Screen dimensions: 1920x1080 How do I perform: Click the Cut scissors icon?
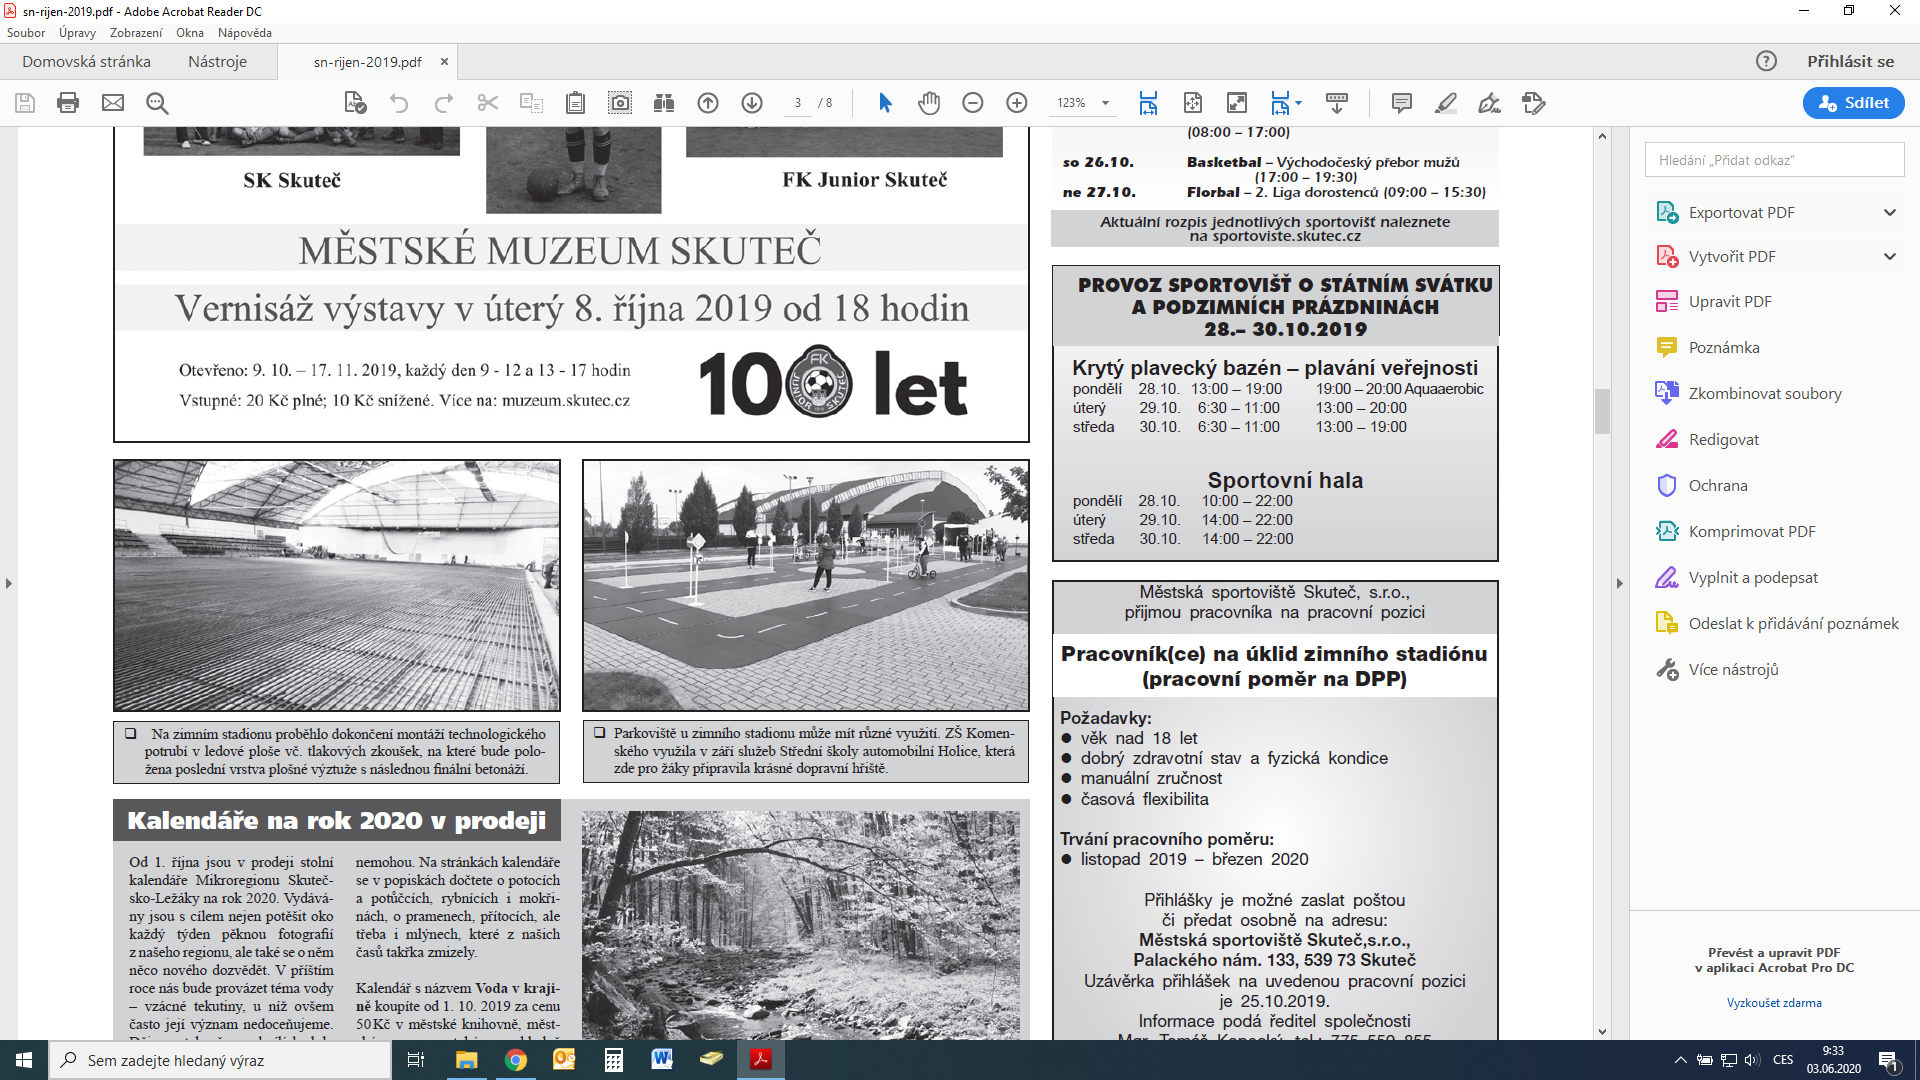[x=488, y=103]
